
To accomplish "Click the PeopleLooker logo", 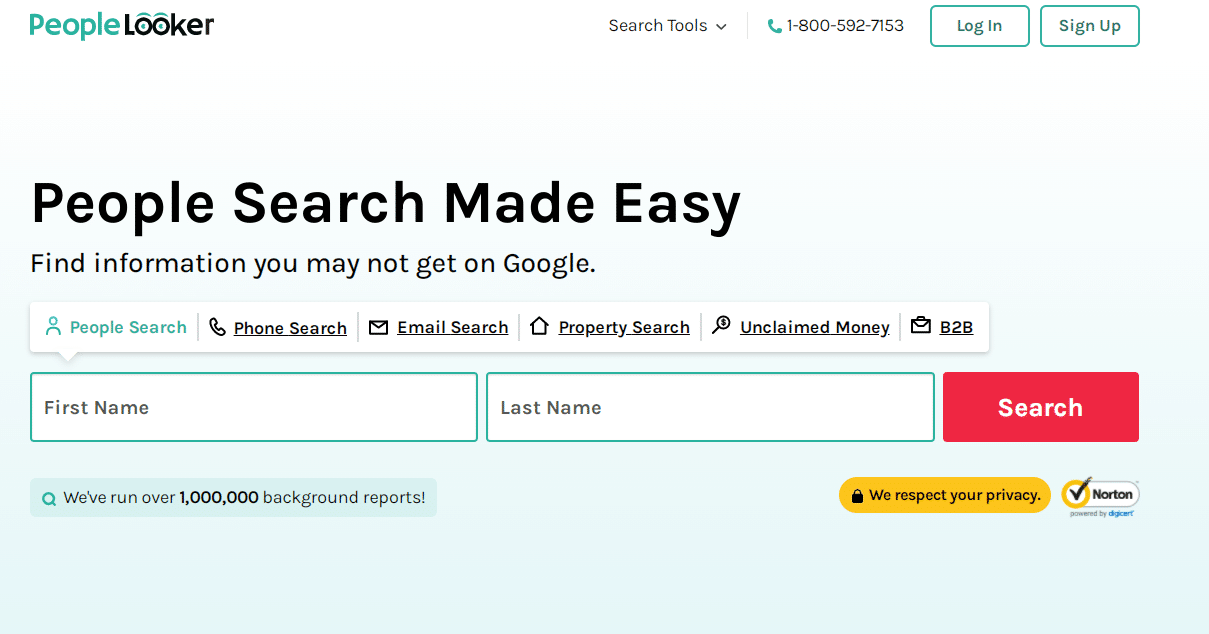I will 122,25.
